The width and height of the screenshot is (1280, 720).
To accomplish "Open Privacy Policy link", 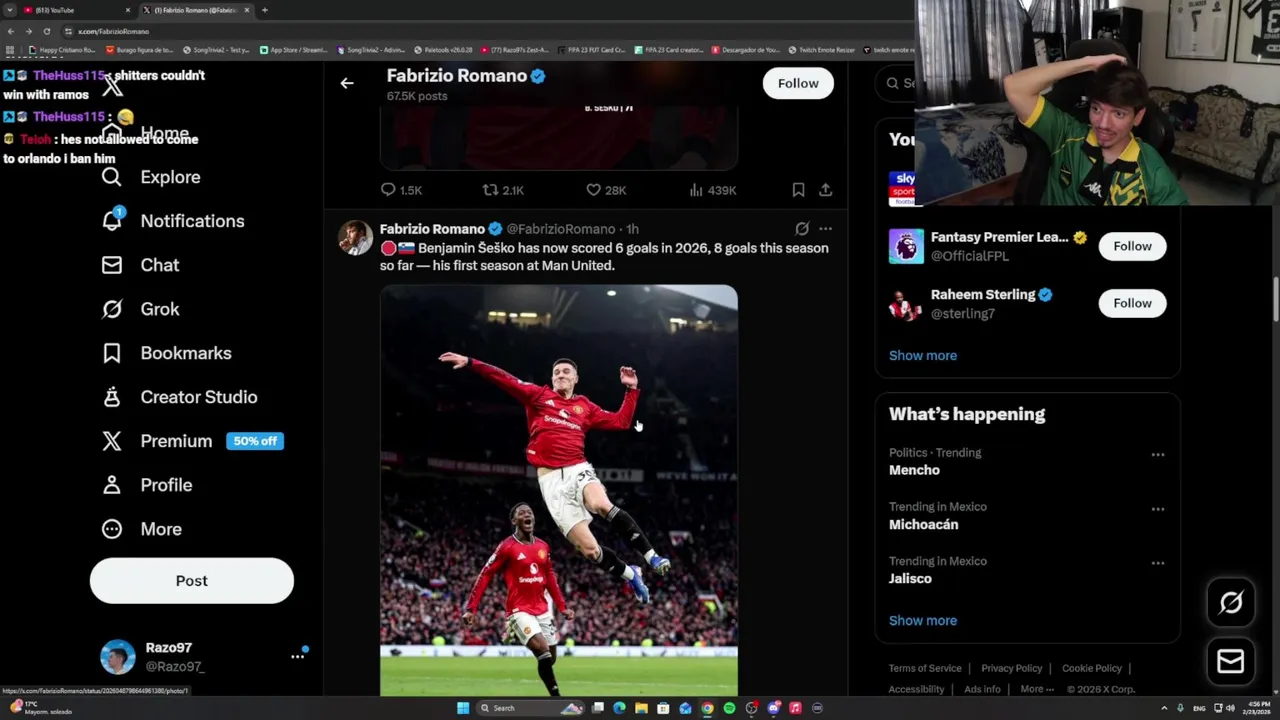I will click(1011, 668).
